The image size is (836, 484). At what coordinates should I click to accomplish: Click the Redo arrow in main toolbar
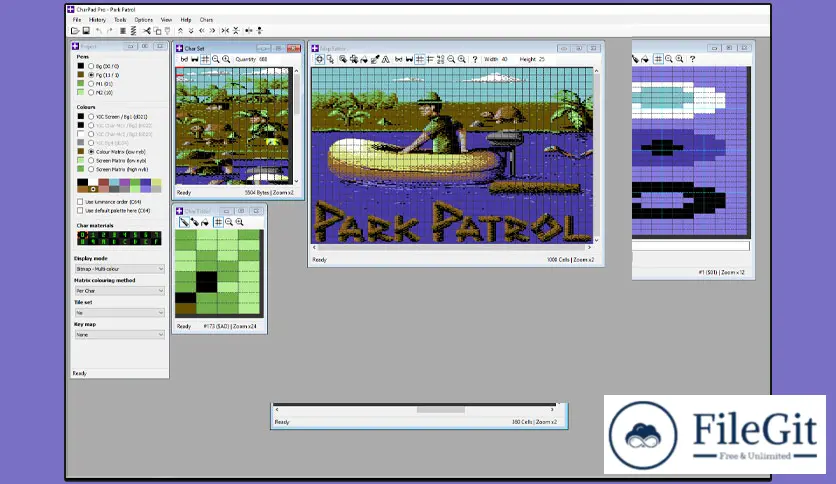pos(109,31)
